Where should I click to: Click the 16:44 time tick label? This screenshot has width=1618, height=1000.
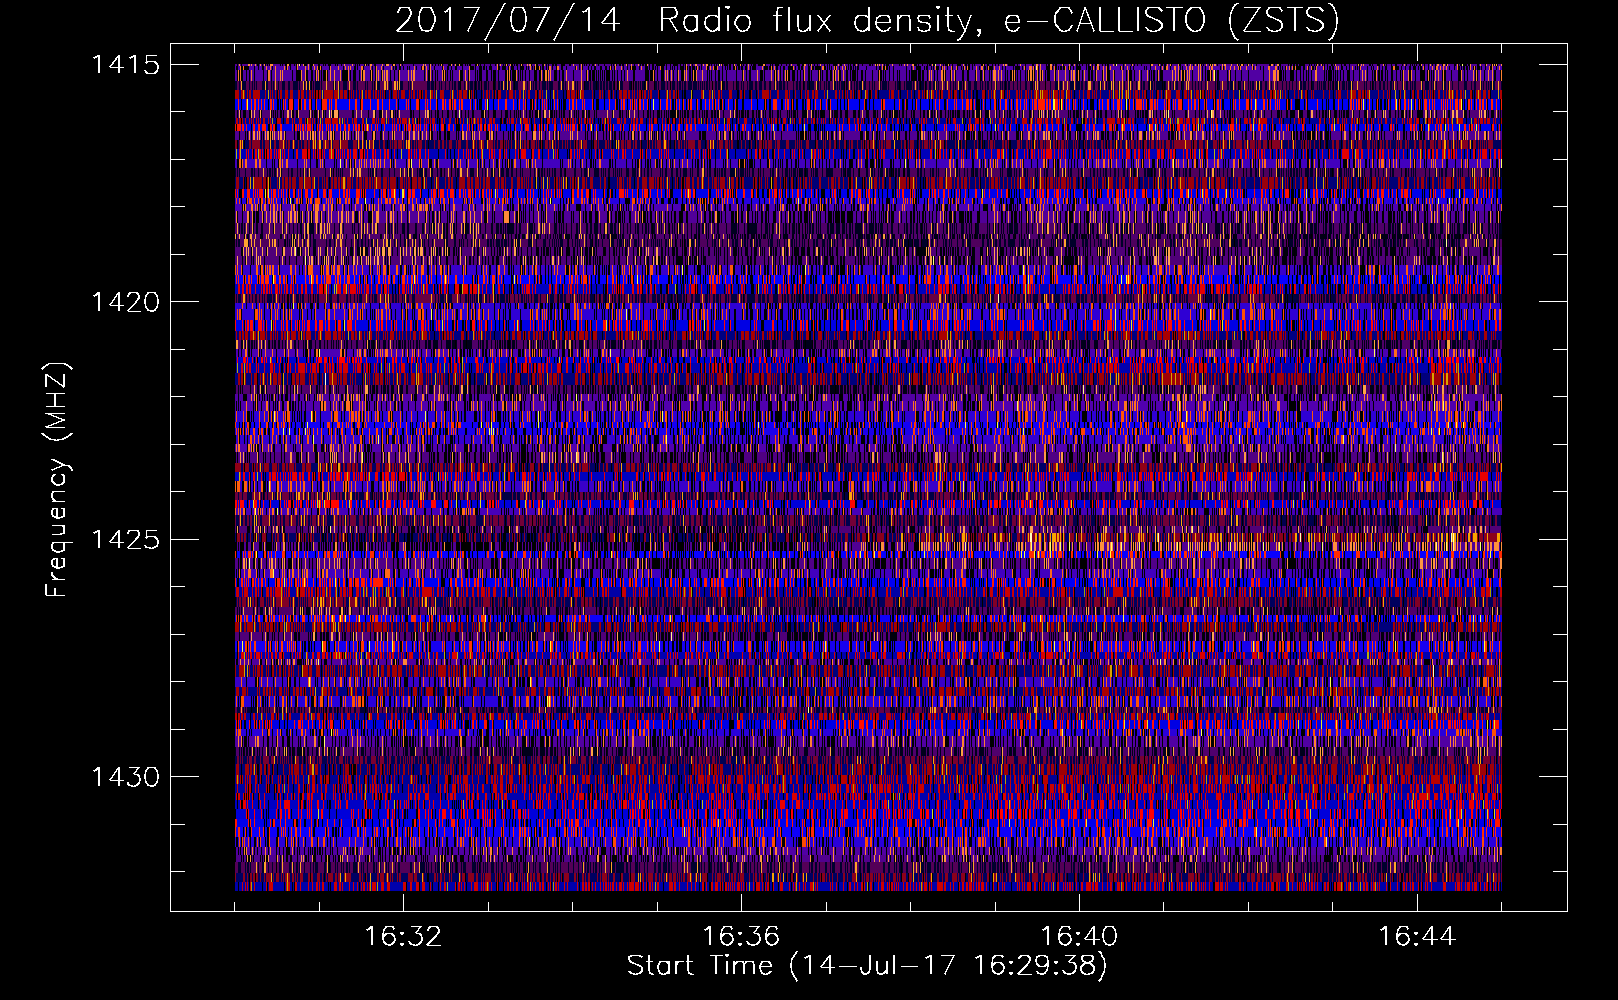tap(1417, 937)
